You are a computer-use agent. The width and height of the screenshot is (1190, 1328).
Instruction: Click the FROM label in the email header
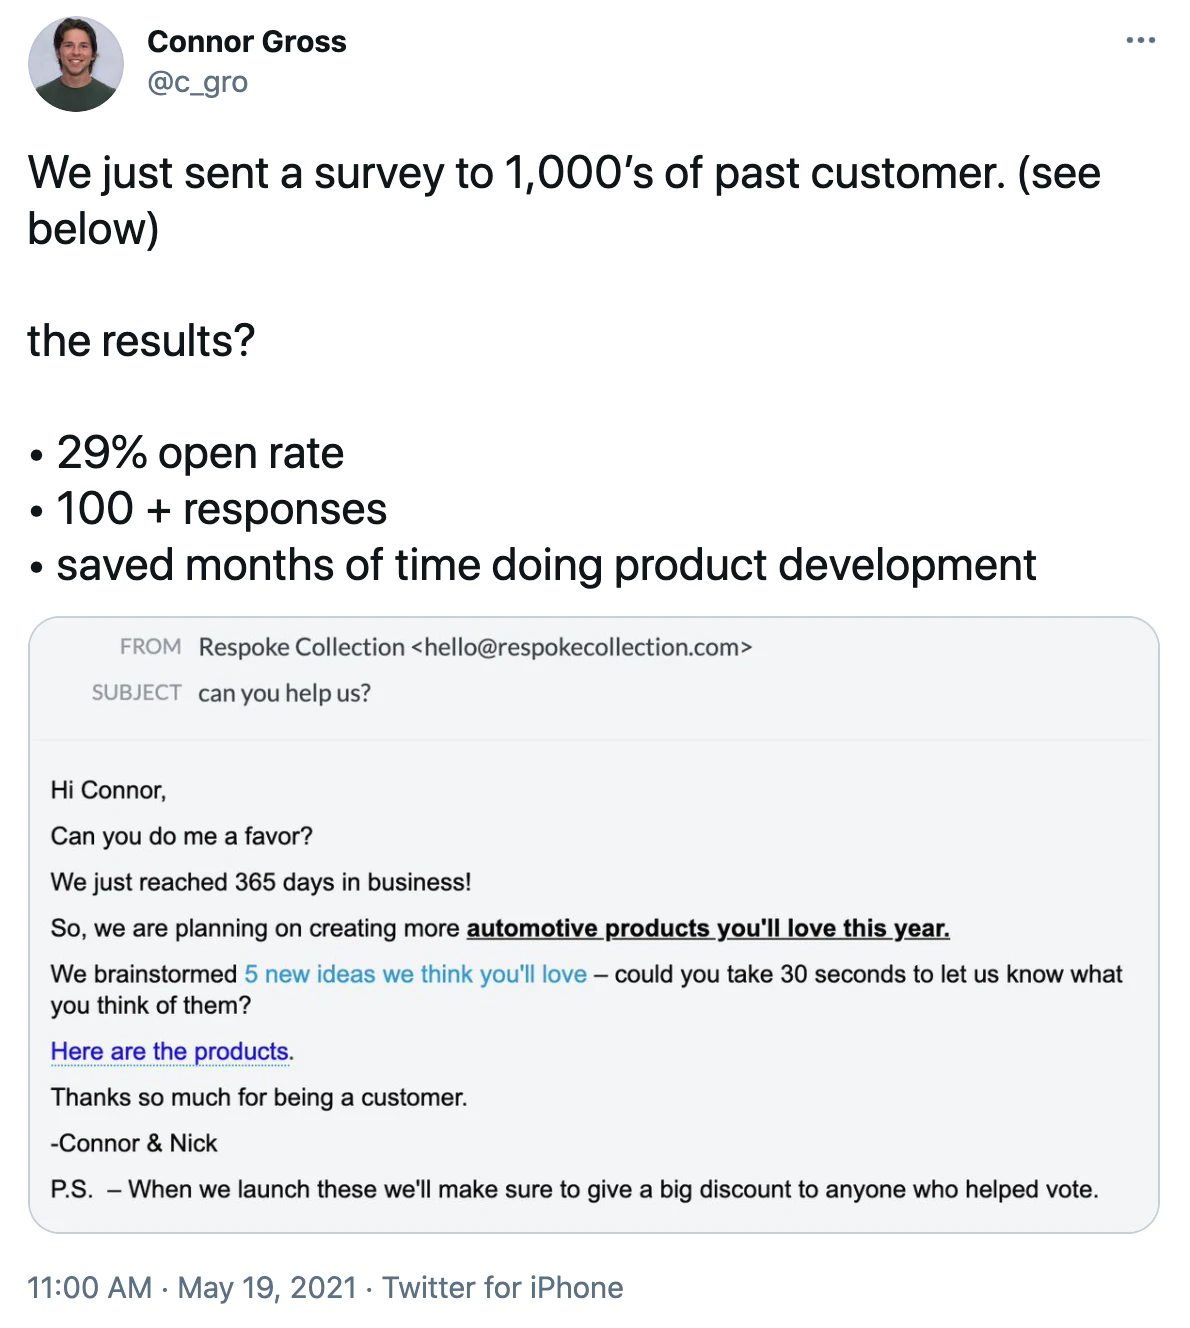[x=150, y=647]
